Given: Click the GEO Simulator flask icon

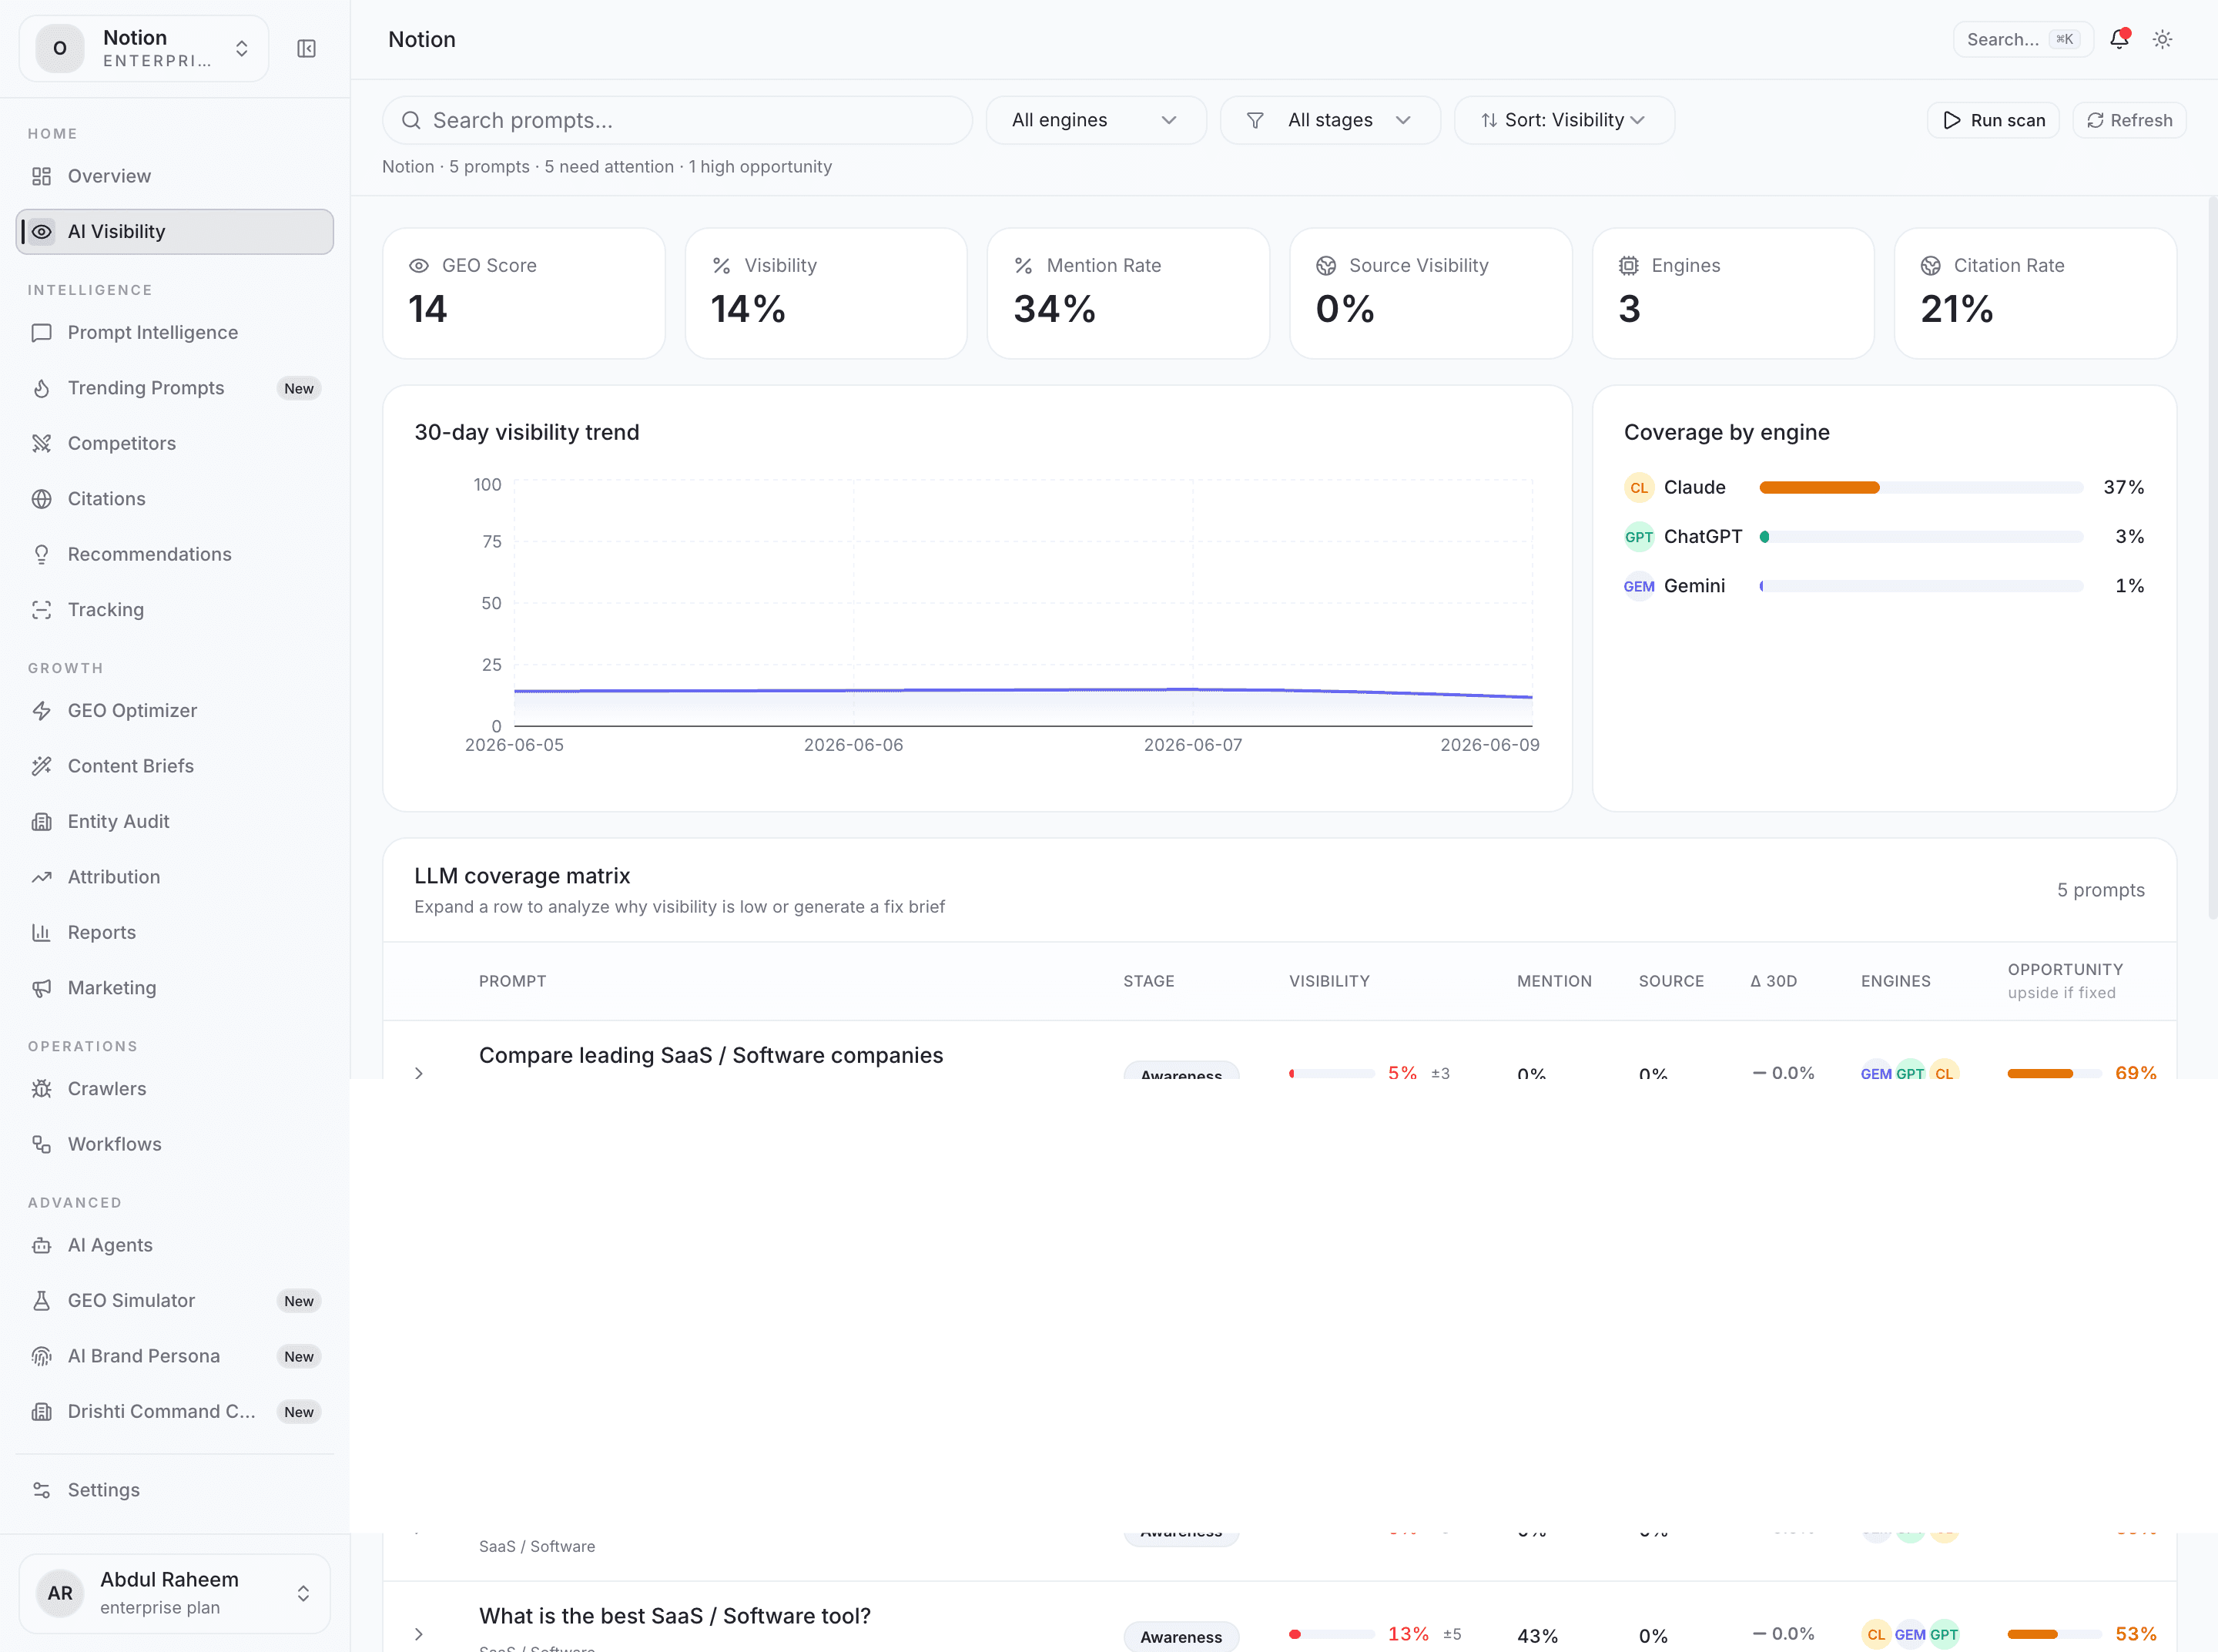Looking at the screenshot, I should tap(41, 1301).
